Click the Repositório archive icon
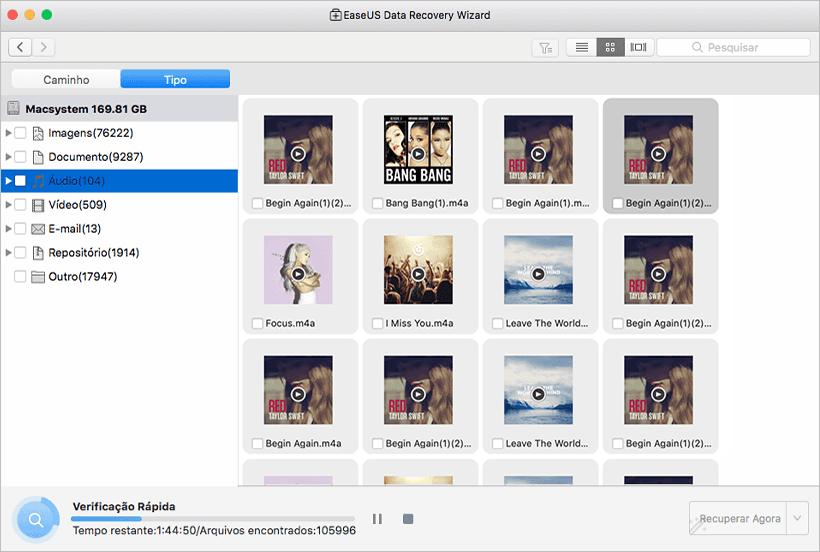 tap(38, 253)
